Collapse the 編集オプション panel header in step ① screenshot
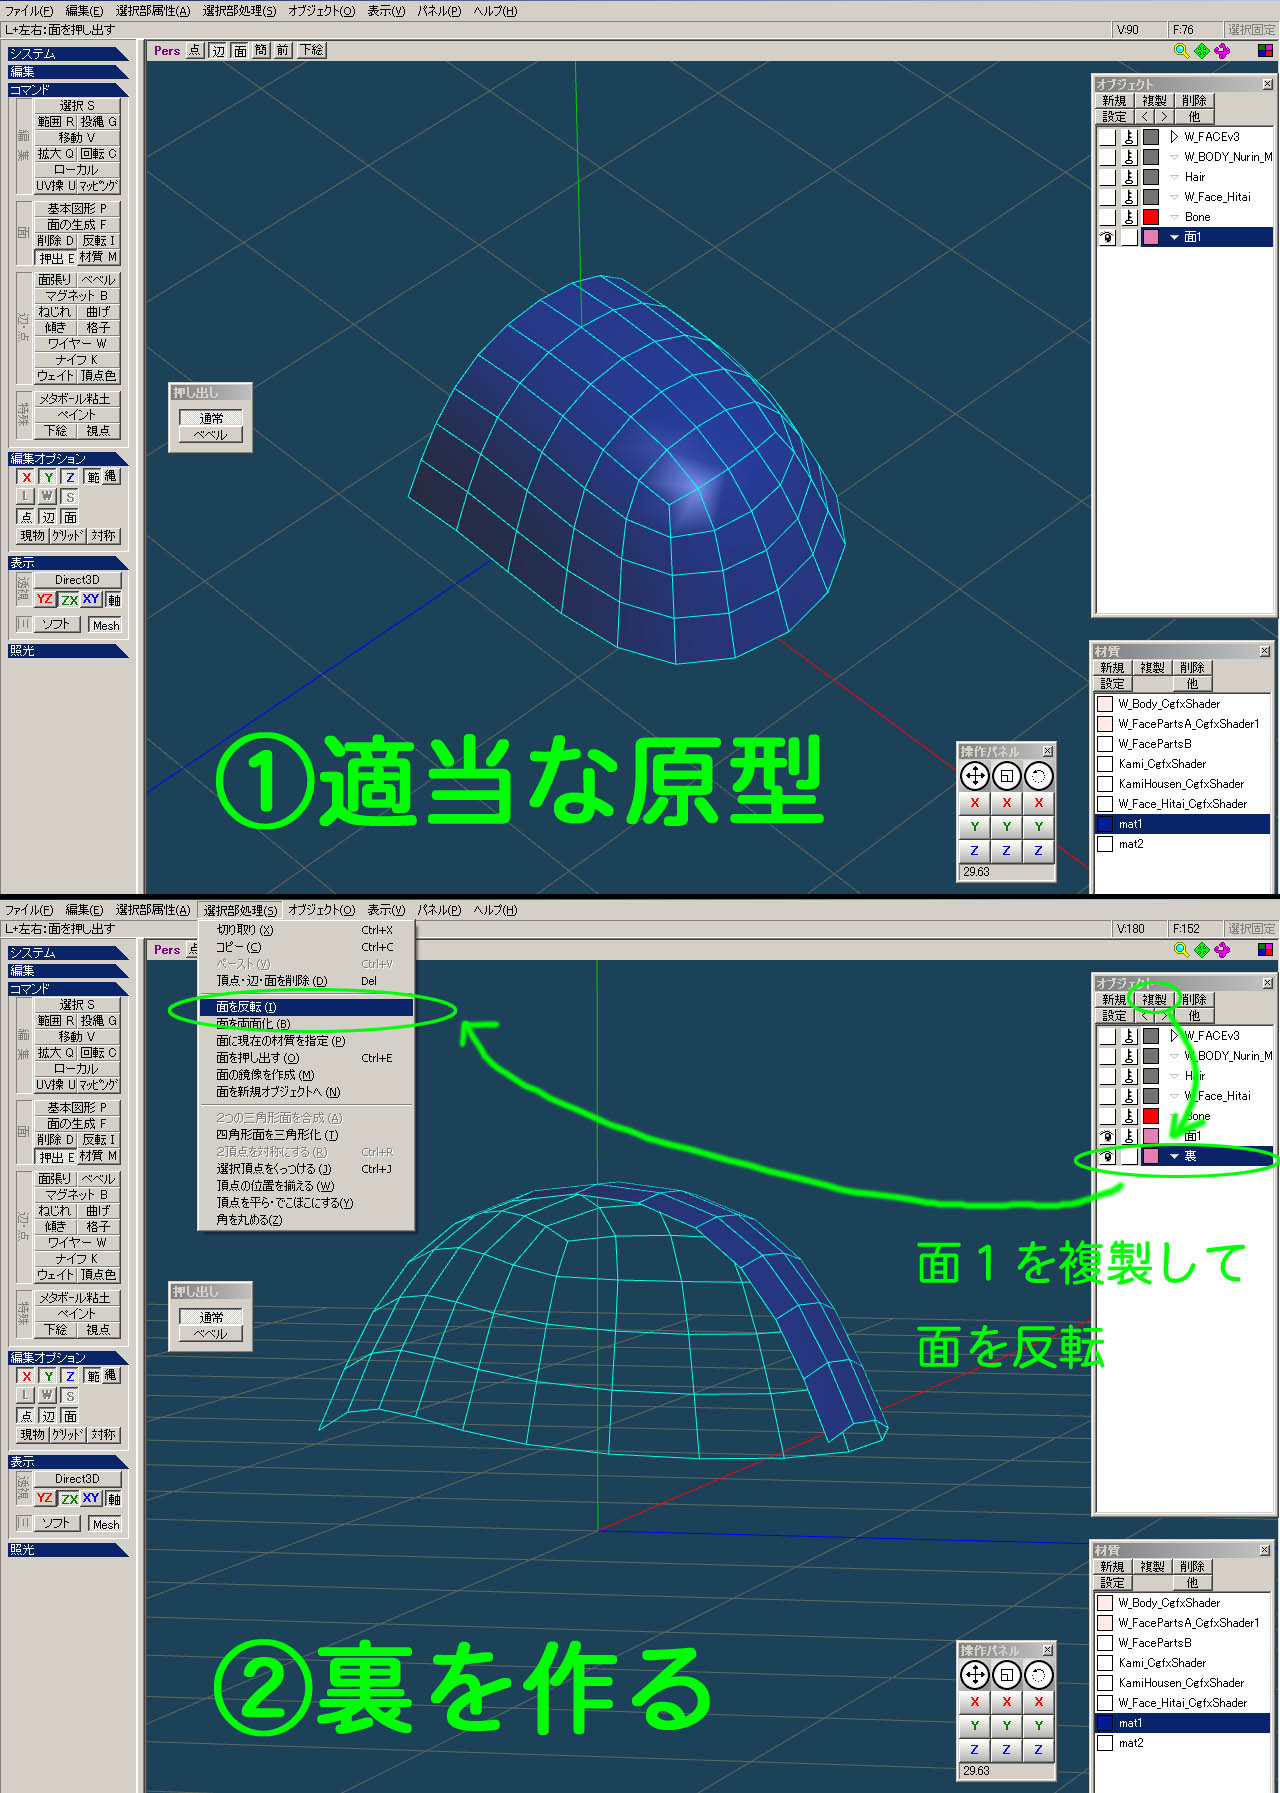The image size is (1280, 1793). pyautogui.click(x=68, y=458)
